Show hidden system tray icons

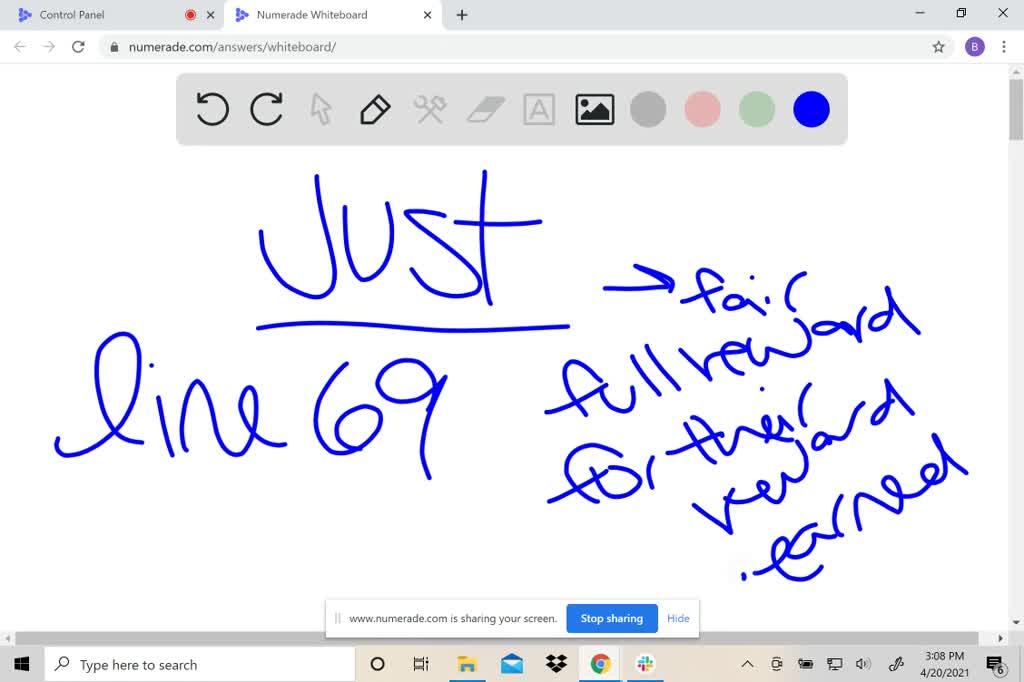[747, 664]
